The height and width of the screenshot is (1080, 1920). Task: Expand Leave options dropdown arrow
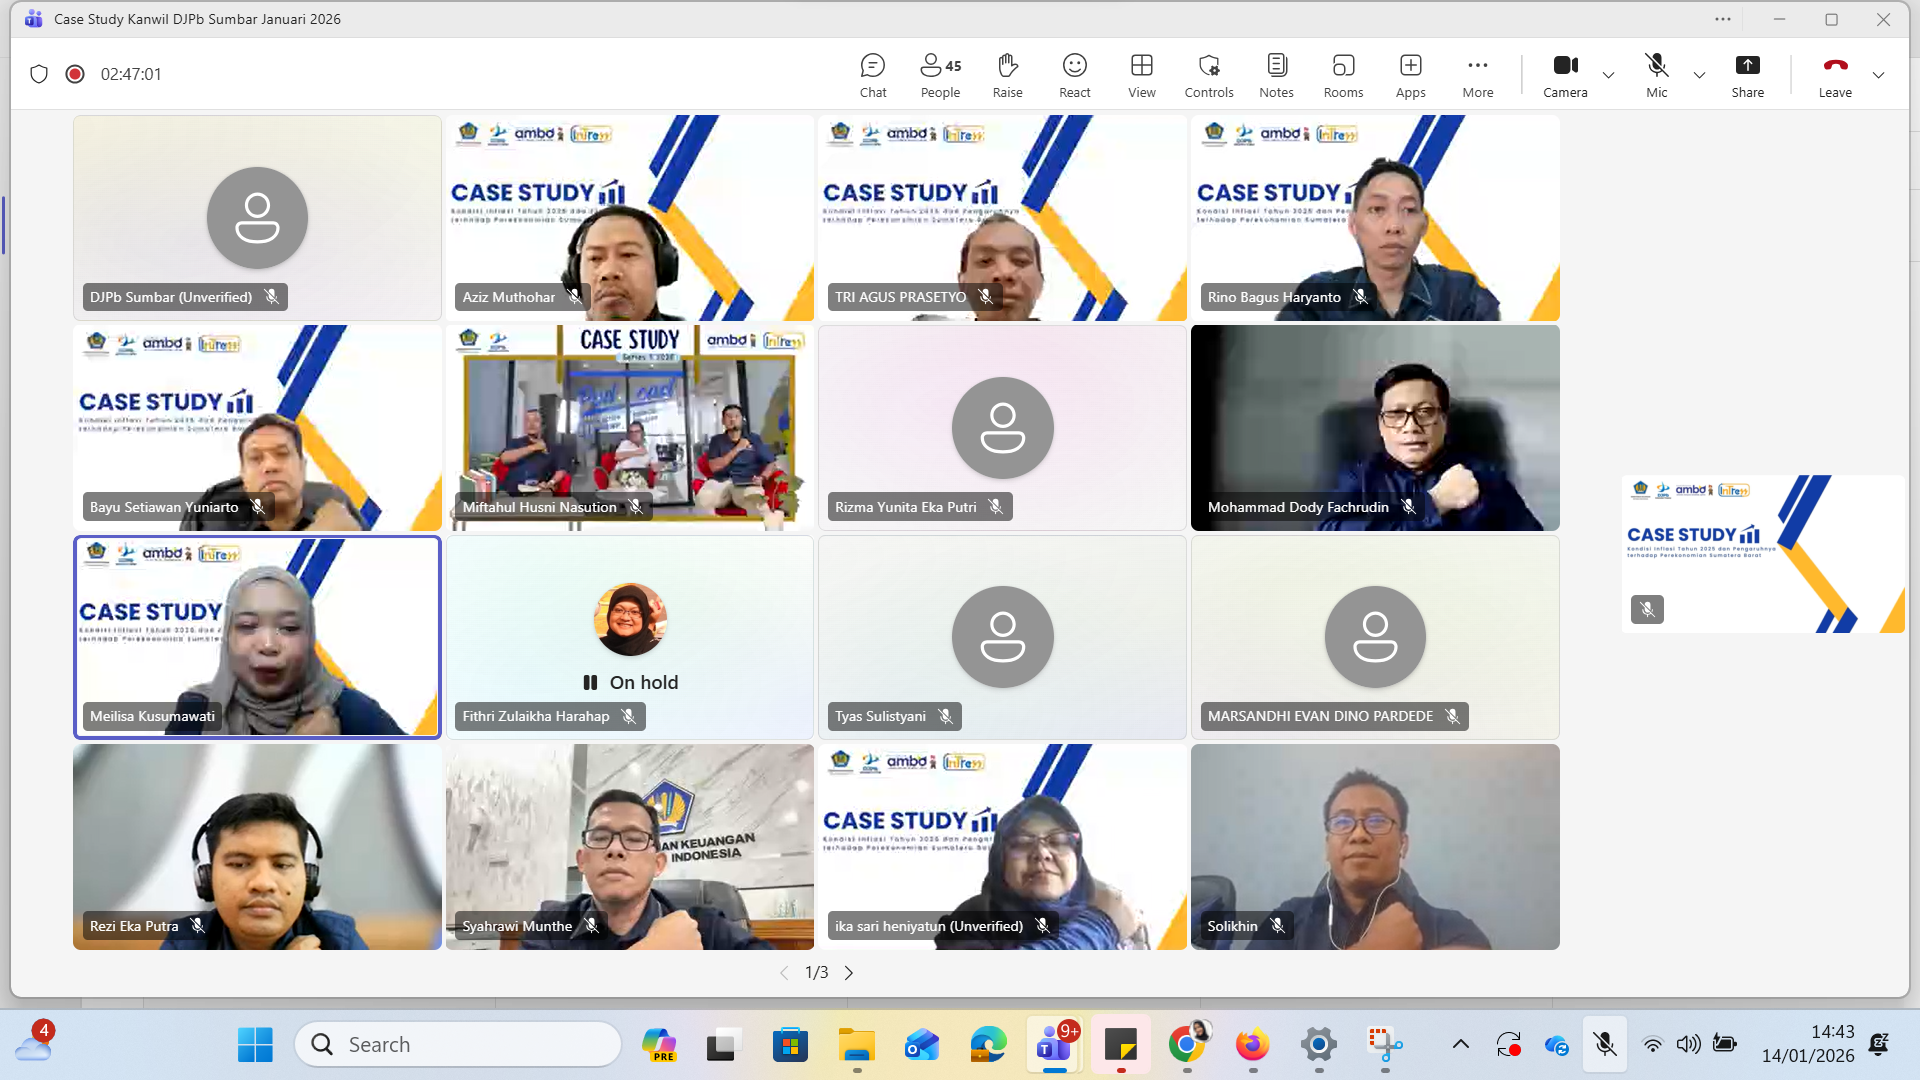coord(1878,75)
